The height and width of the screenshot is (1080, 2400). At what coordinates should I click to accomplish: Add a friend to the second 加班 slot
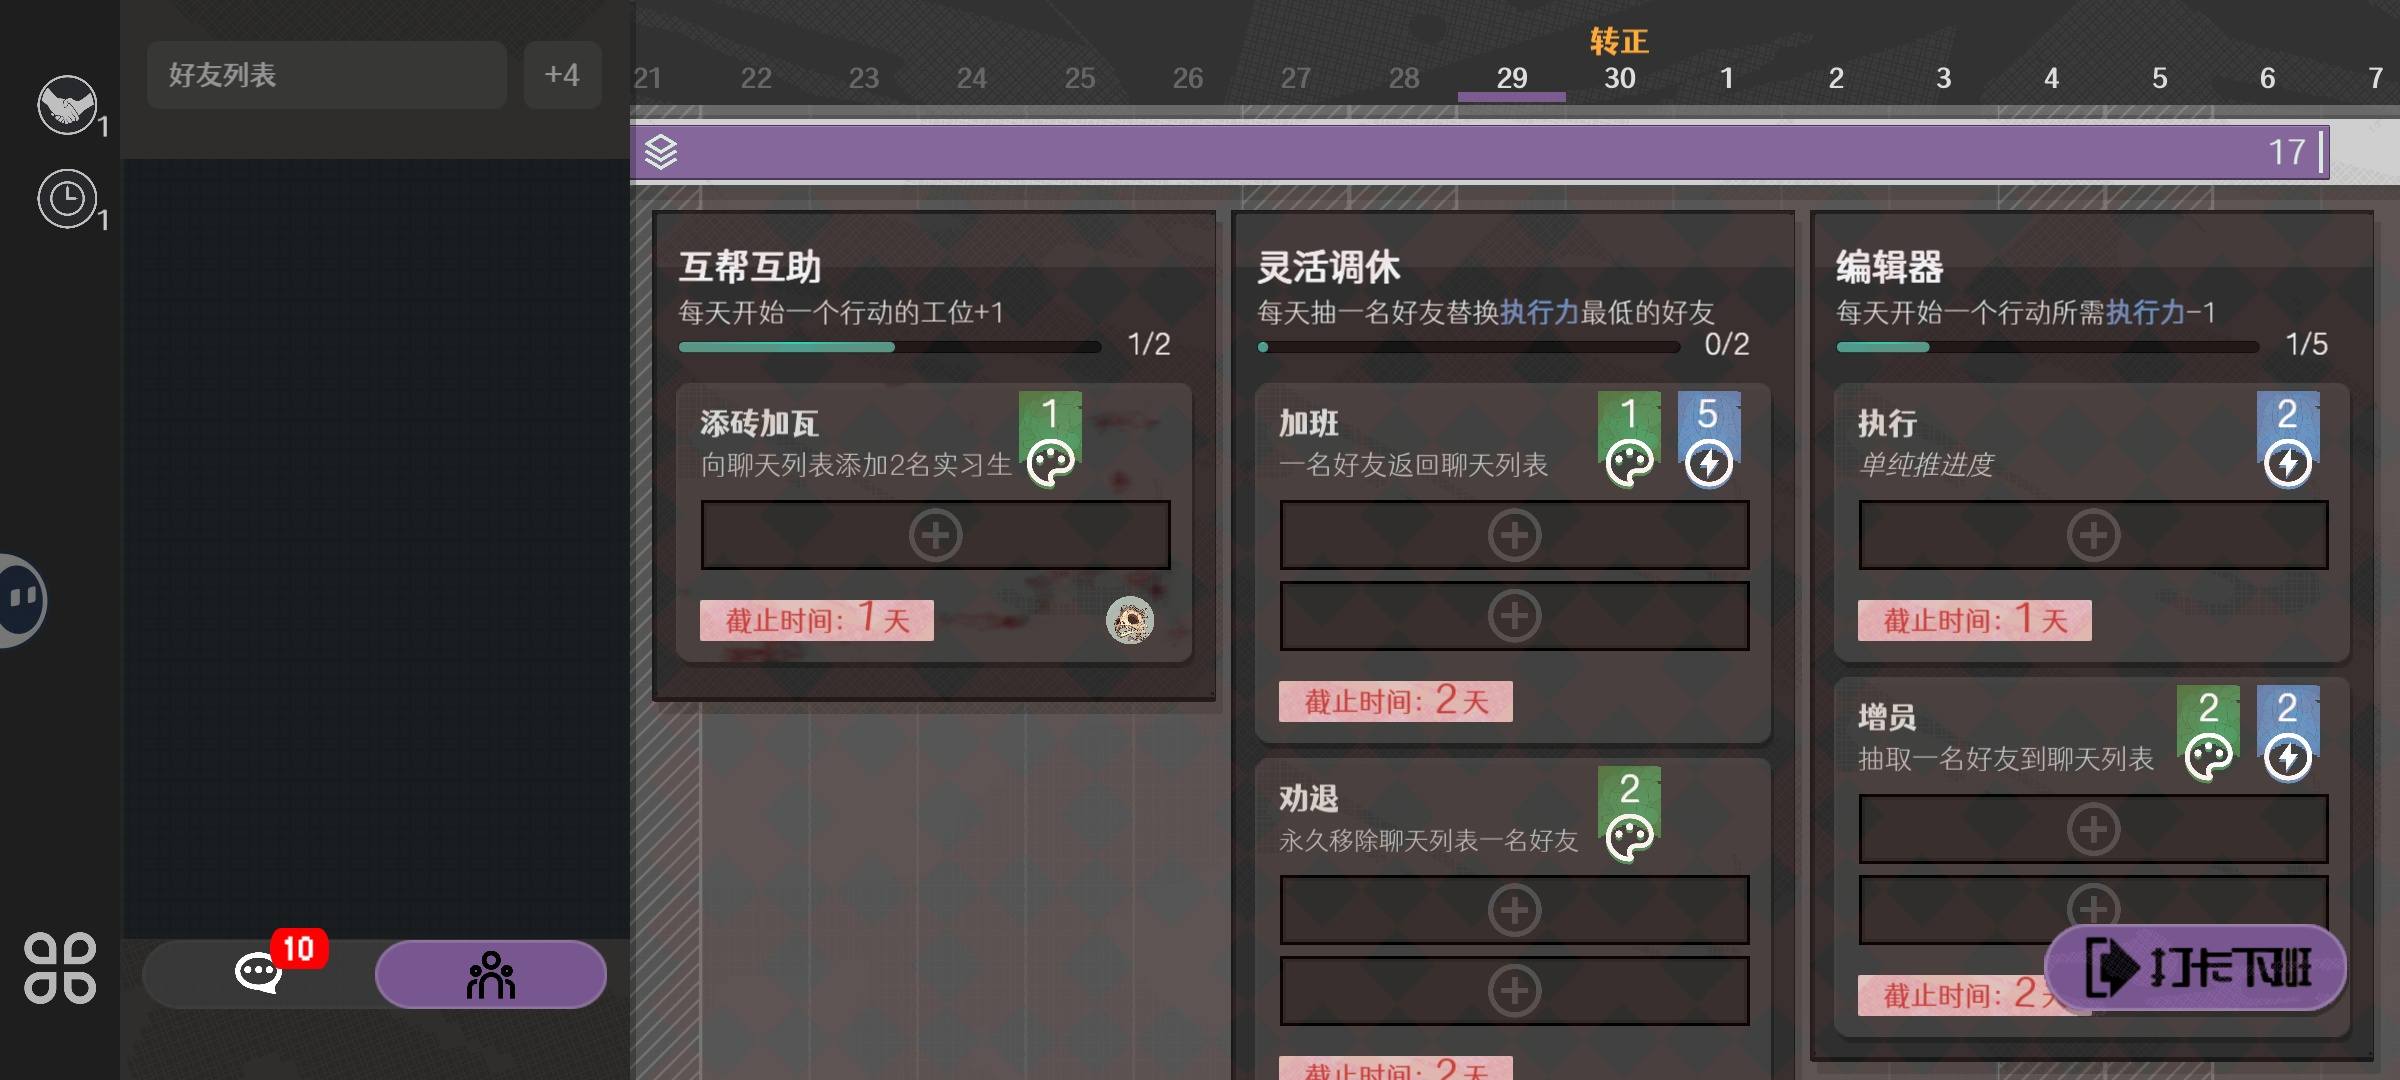[1514, 616]
